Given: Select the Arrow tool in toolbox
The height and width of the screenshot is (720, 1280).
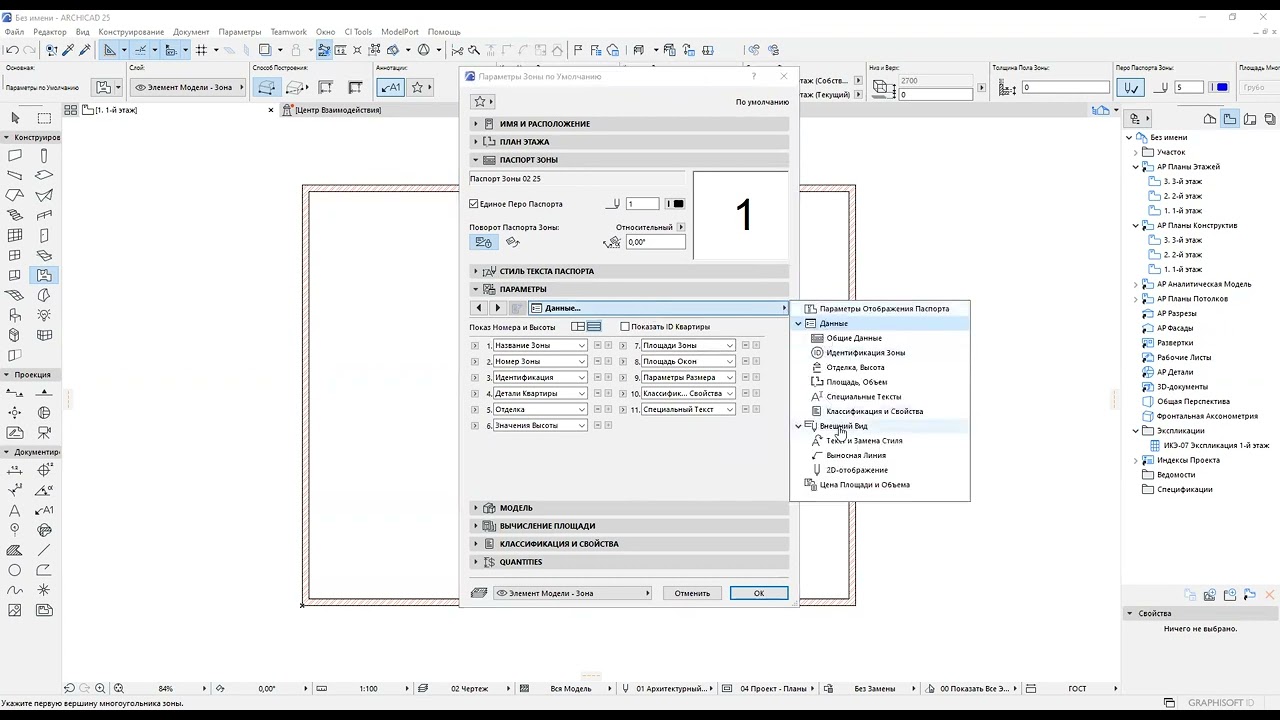Looking at the screenshot, I should tap(15, 118).
